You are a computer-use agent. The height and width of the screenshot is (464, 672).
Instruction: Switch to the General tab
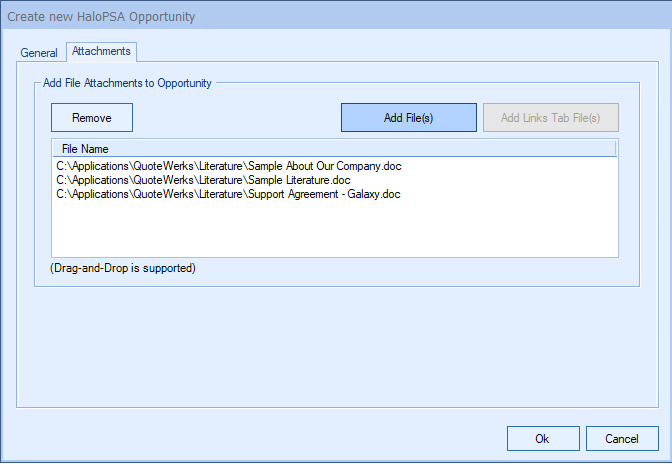point(39,52)
